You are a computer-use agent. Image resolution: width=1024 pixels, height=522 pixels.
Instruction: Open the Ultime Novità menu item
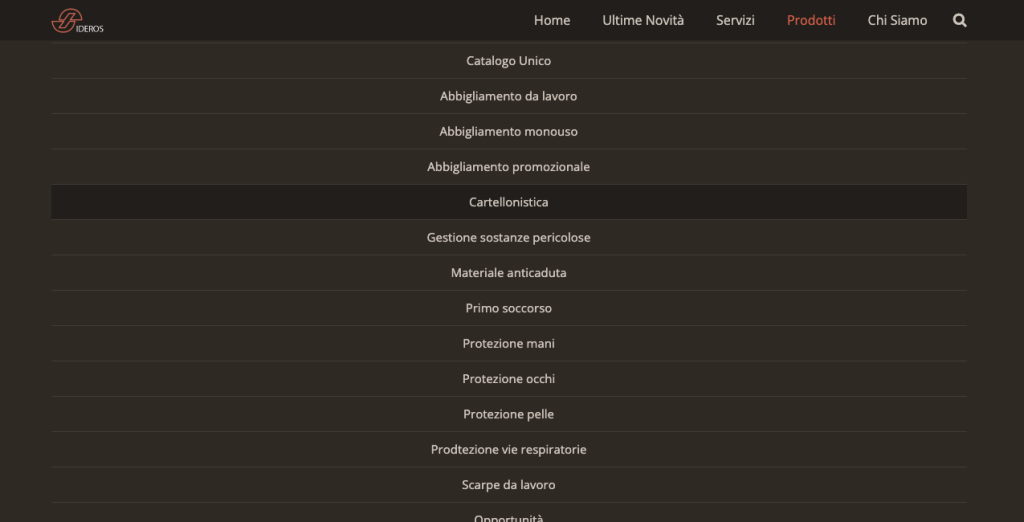click(643, 20)
